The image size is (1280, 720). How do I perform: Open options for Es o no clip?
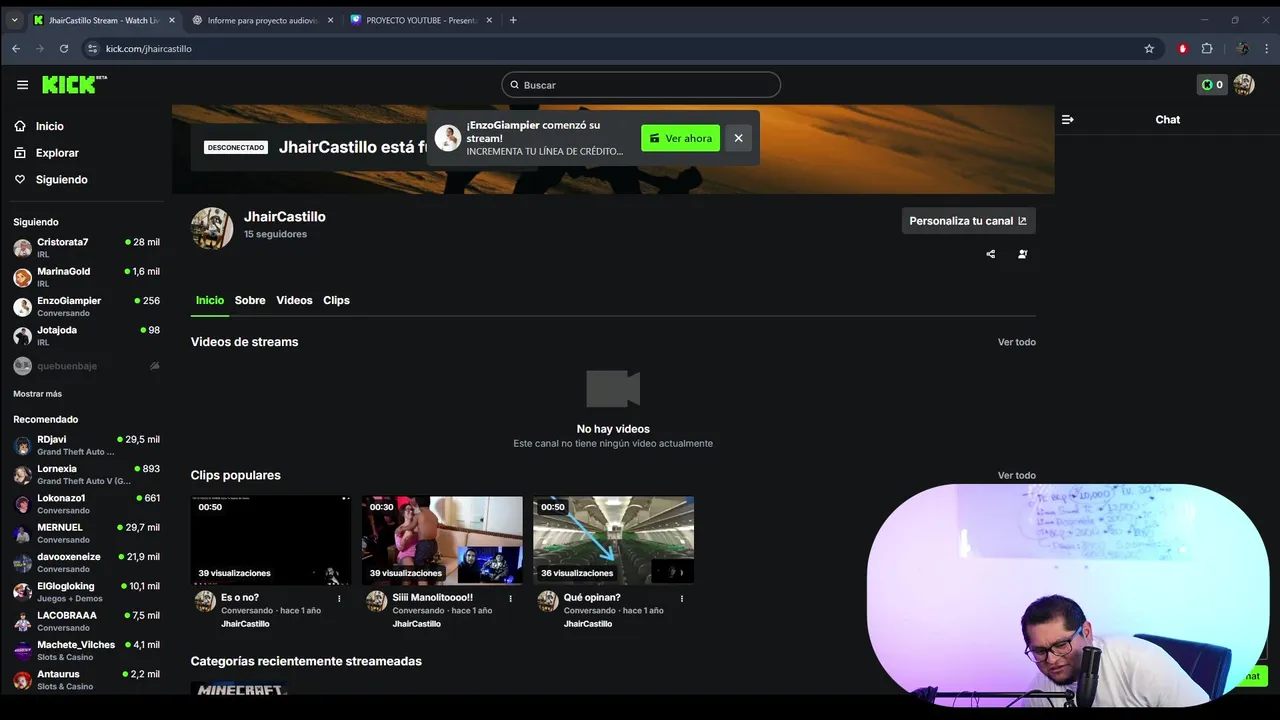pos(339,599)
